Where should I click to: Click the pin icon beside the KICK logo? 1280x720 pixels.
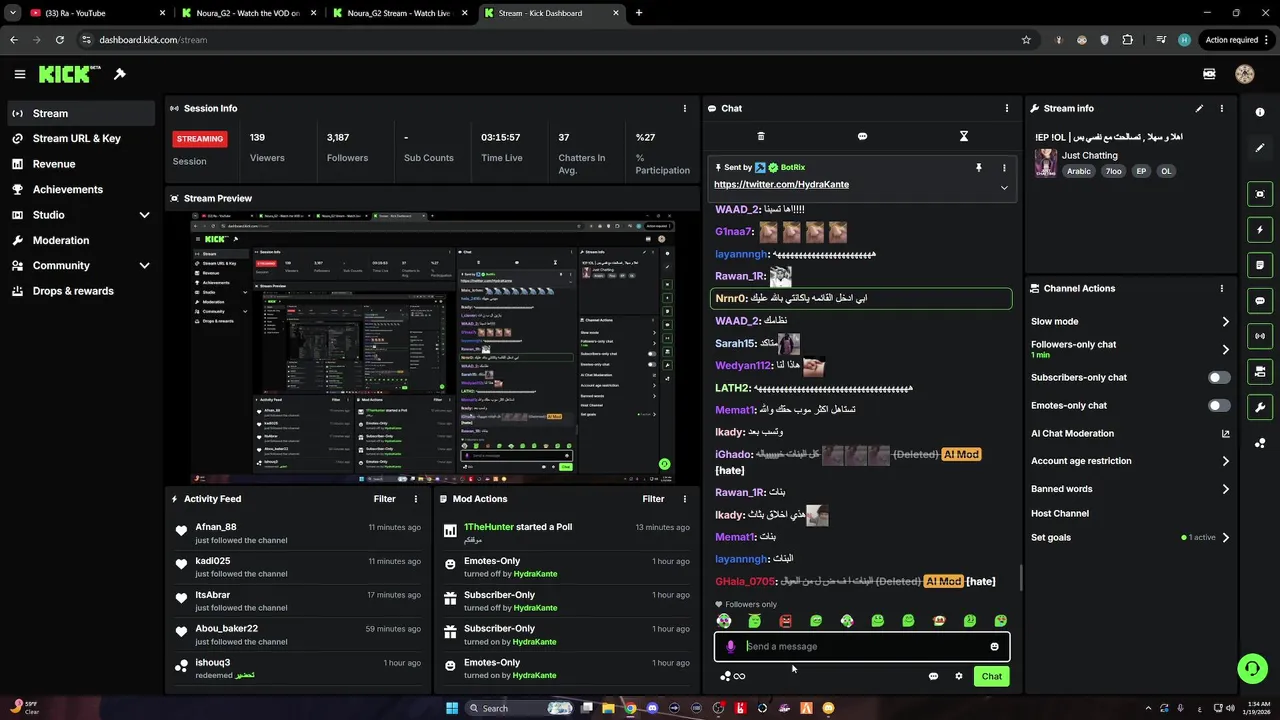(120, 74)
